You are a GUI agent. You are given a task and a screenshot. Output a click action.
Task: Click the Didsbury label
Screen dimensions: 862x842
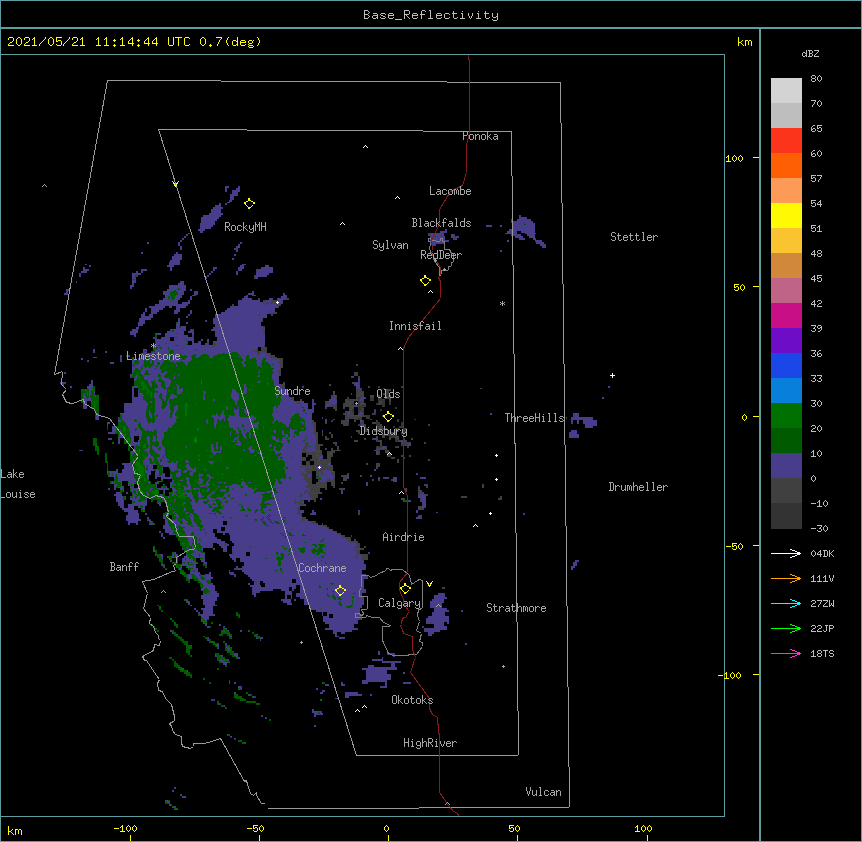click(384, 431)
